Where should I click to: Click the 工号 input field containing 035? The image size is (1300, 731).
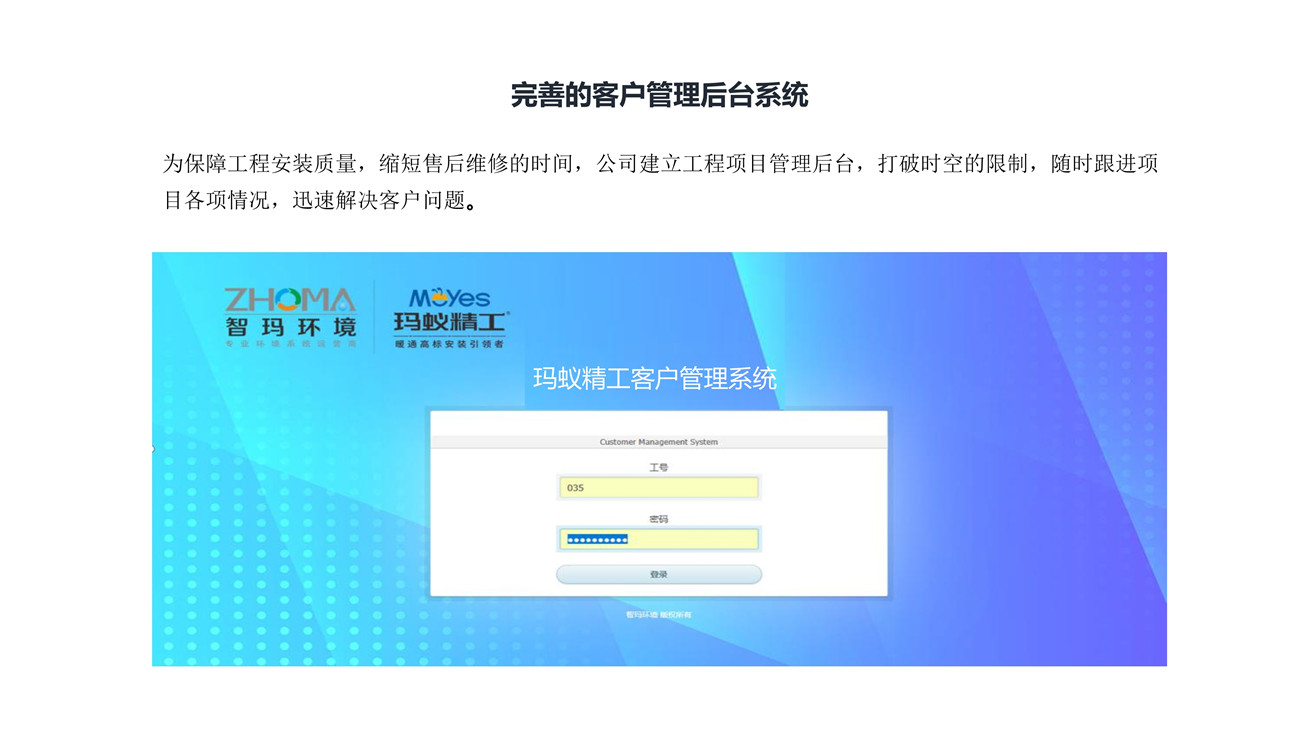pos(659,488)
